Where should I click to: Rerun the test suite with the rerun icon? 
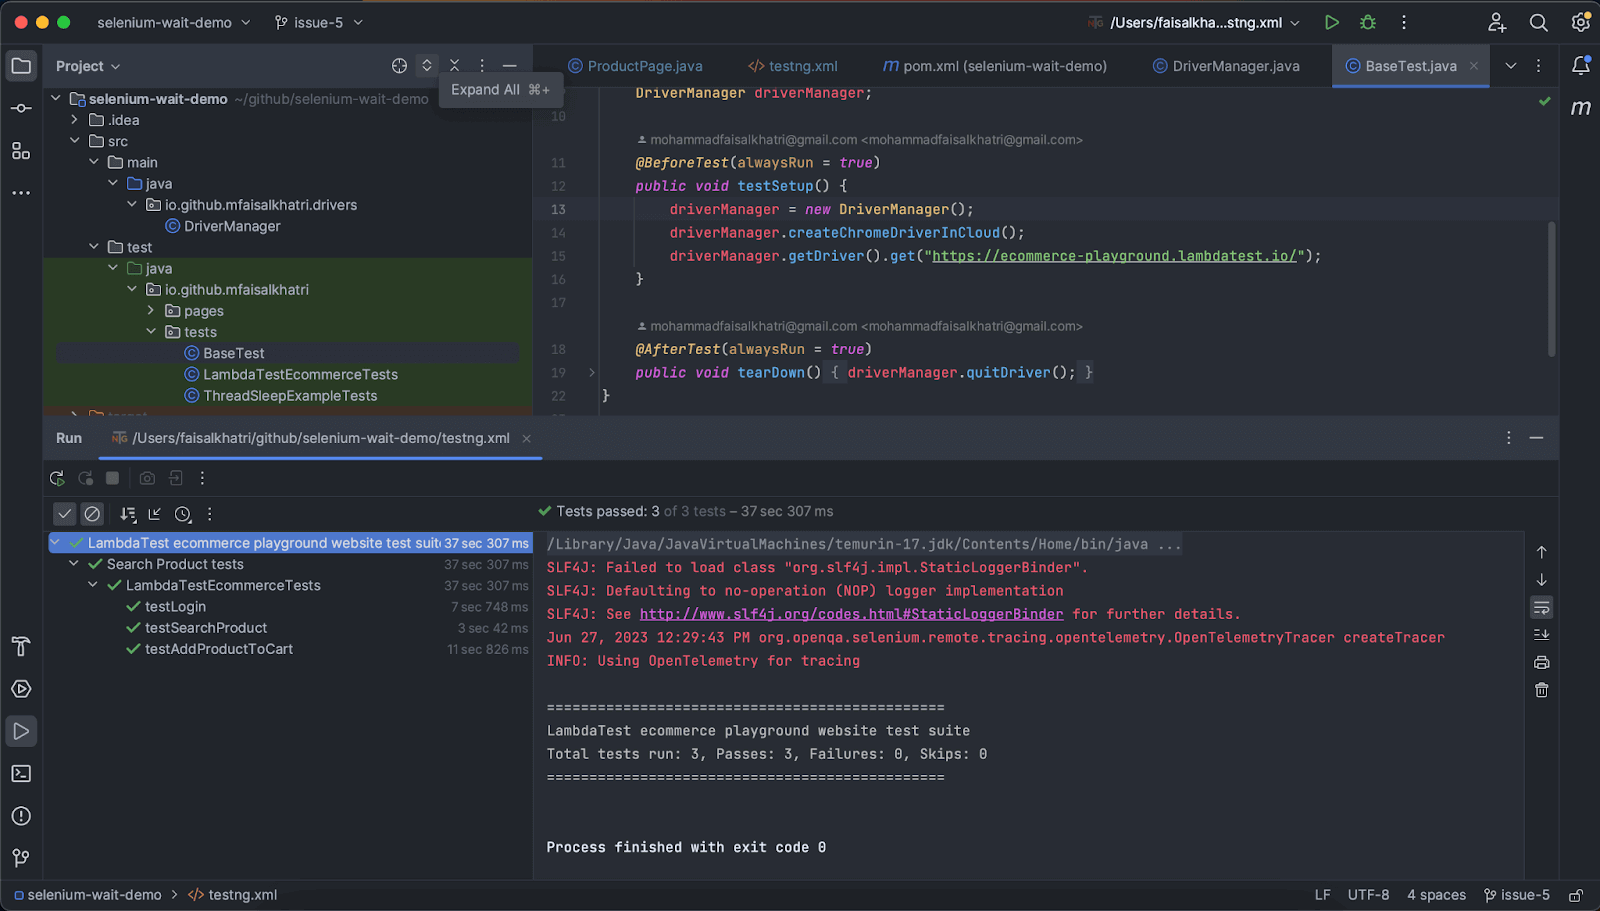tap(57, 478)
